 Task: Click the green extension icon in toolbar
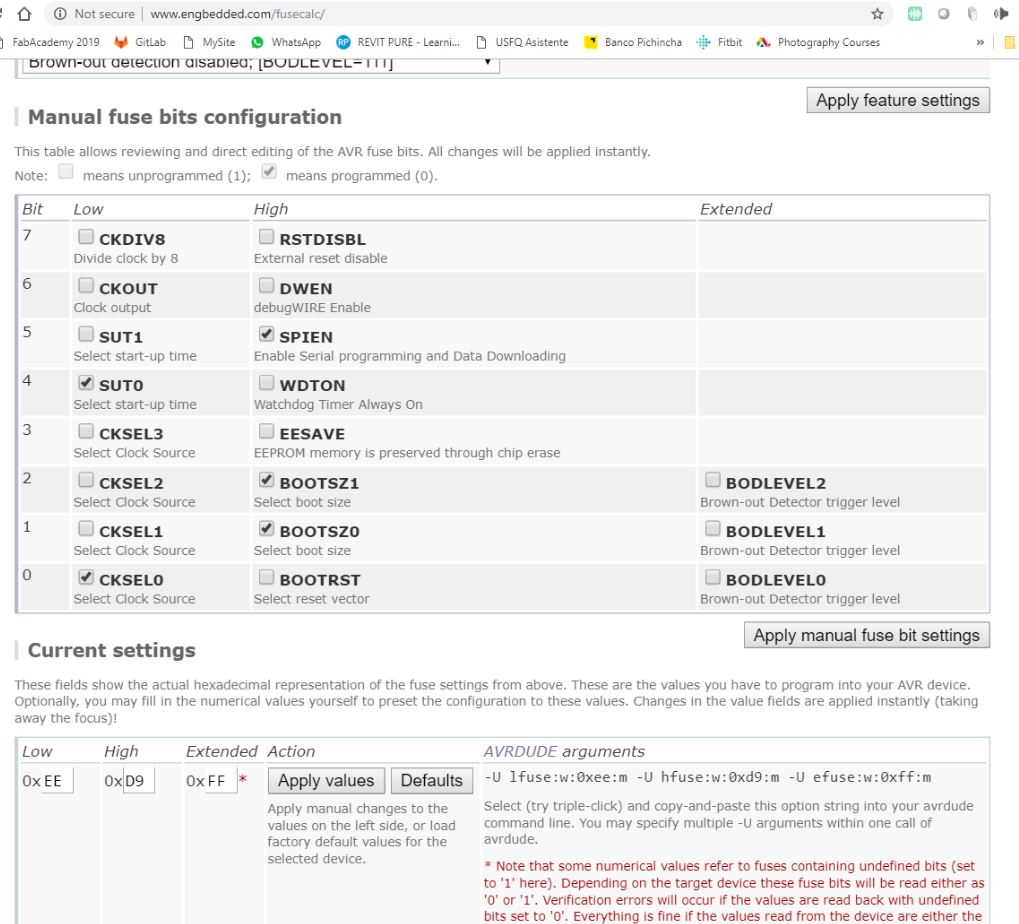pyautogui.click(x=914, y=14)
